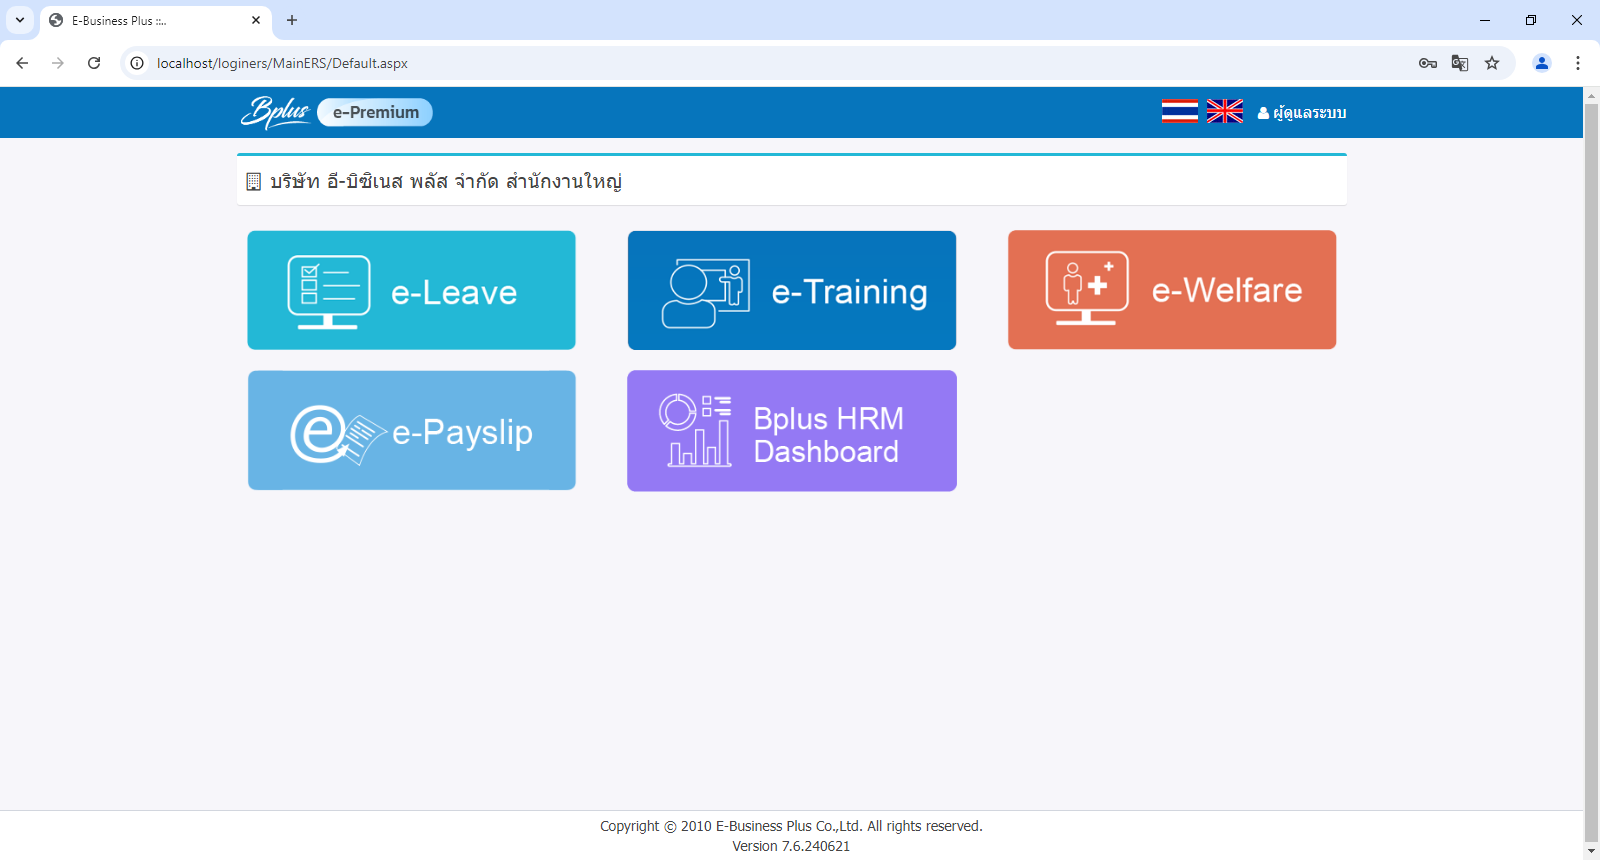Click the page vertical scrollbar
Screen dimensions: 1600x860
[x=1591, y=473]
